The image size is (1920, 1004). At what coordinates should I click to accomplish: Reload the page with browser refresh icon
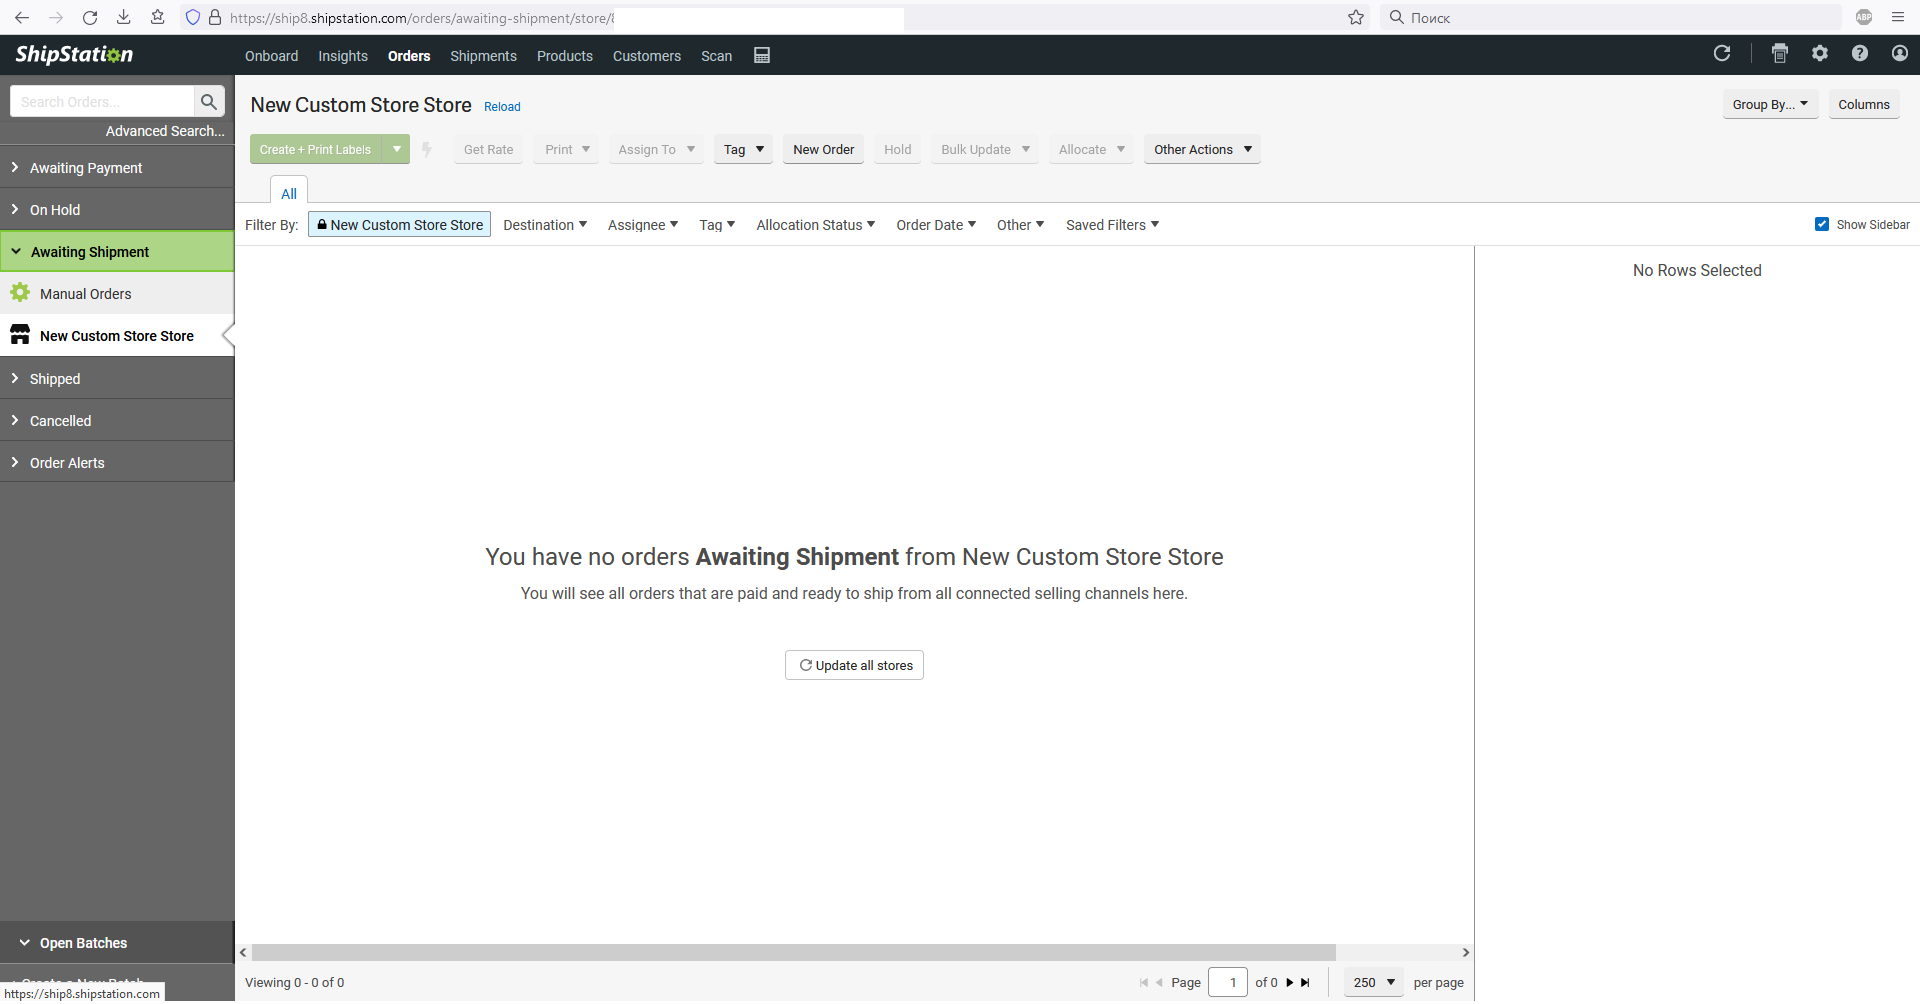[90, 17]
